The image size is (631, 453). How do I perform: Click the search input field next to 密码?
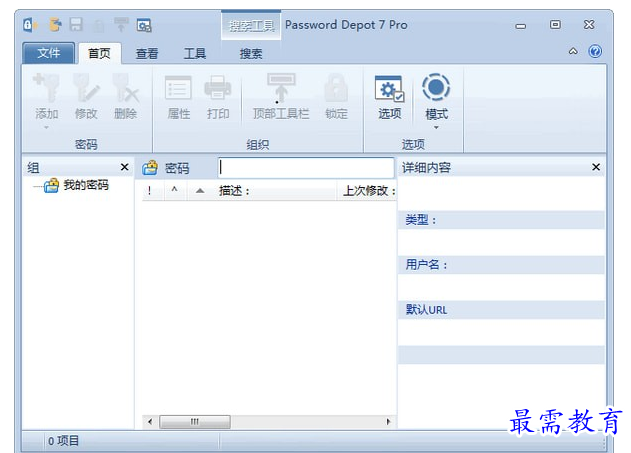click(306, 167)
